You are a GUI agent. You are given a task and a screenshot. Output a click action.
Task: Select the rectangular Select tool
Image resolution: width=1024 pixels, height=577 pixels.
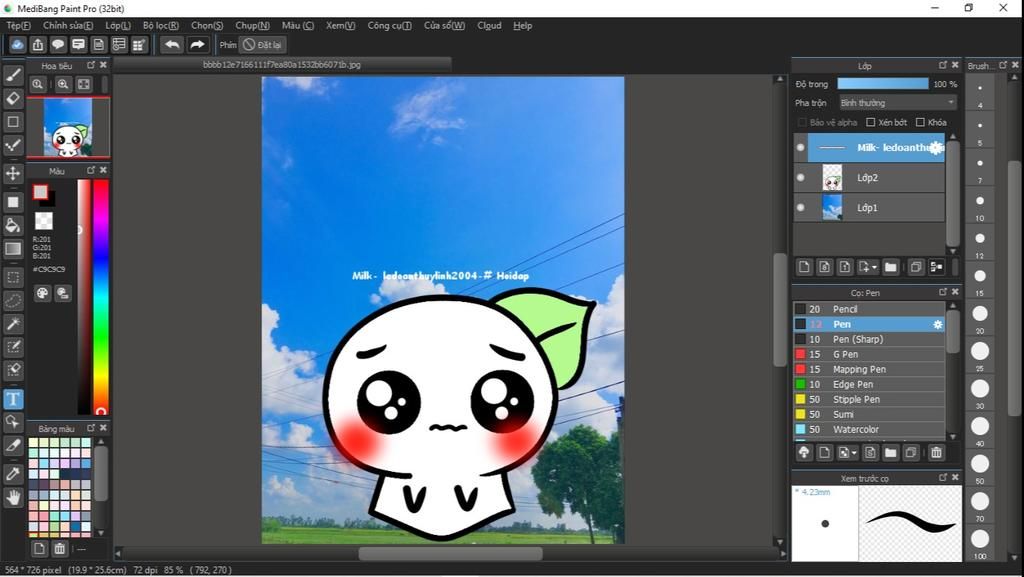click(13, 277)
